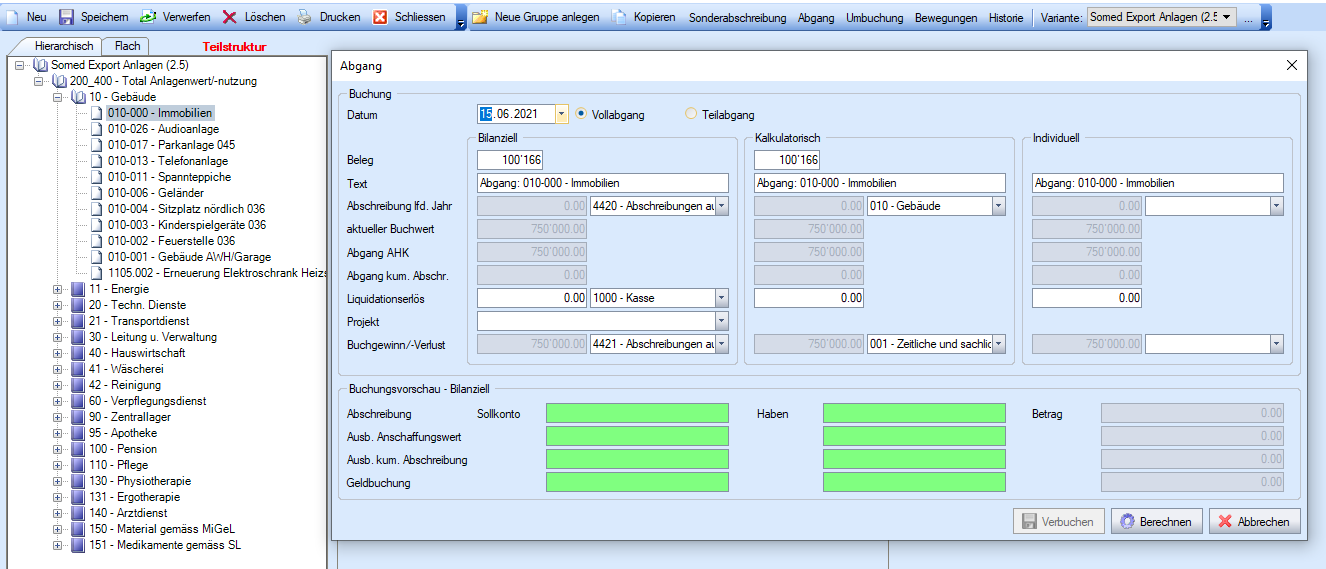Select the Vollabgang radio button
This screenshot has height=569, width=1326.
point(582,114)
